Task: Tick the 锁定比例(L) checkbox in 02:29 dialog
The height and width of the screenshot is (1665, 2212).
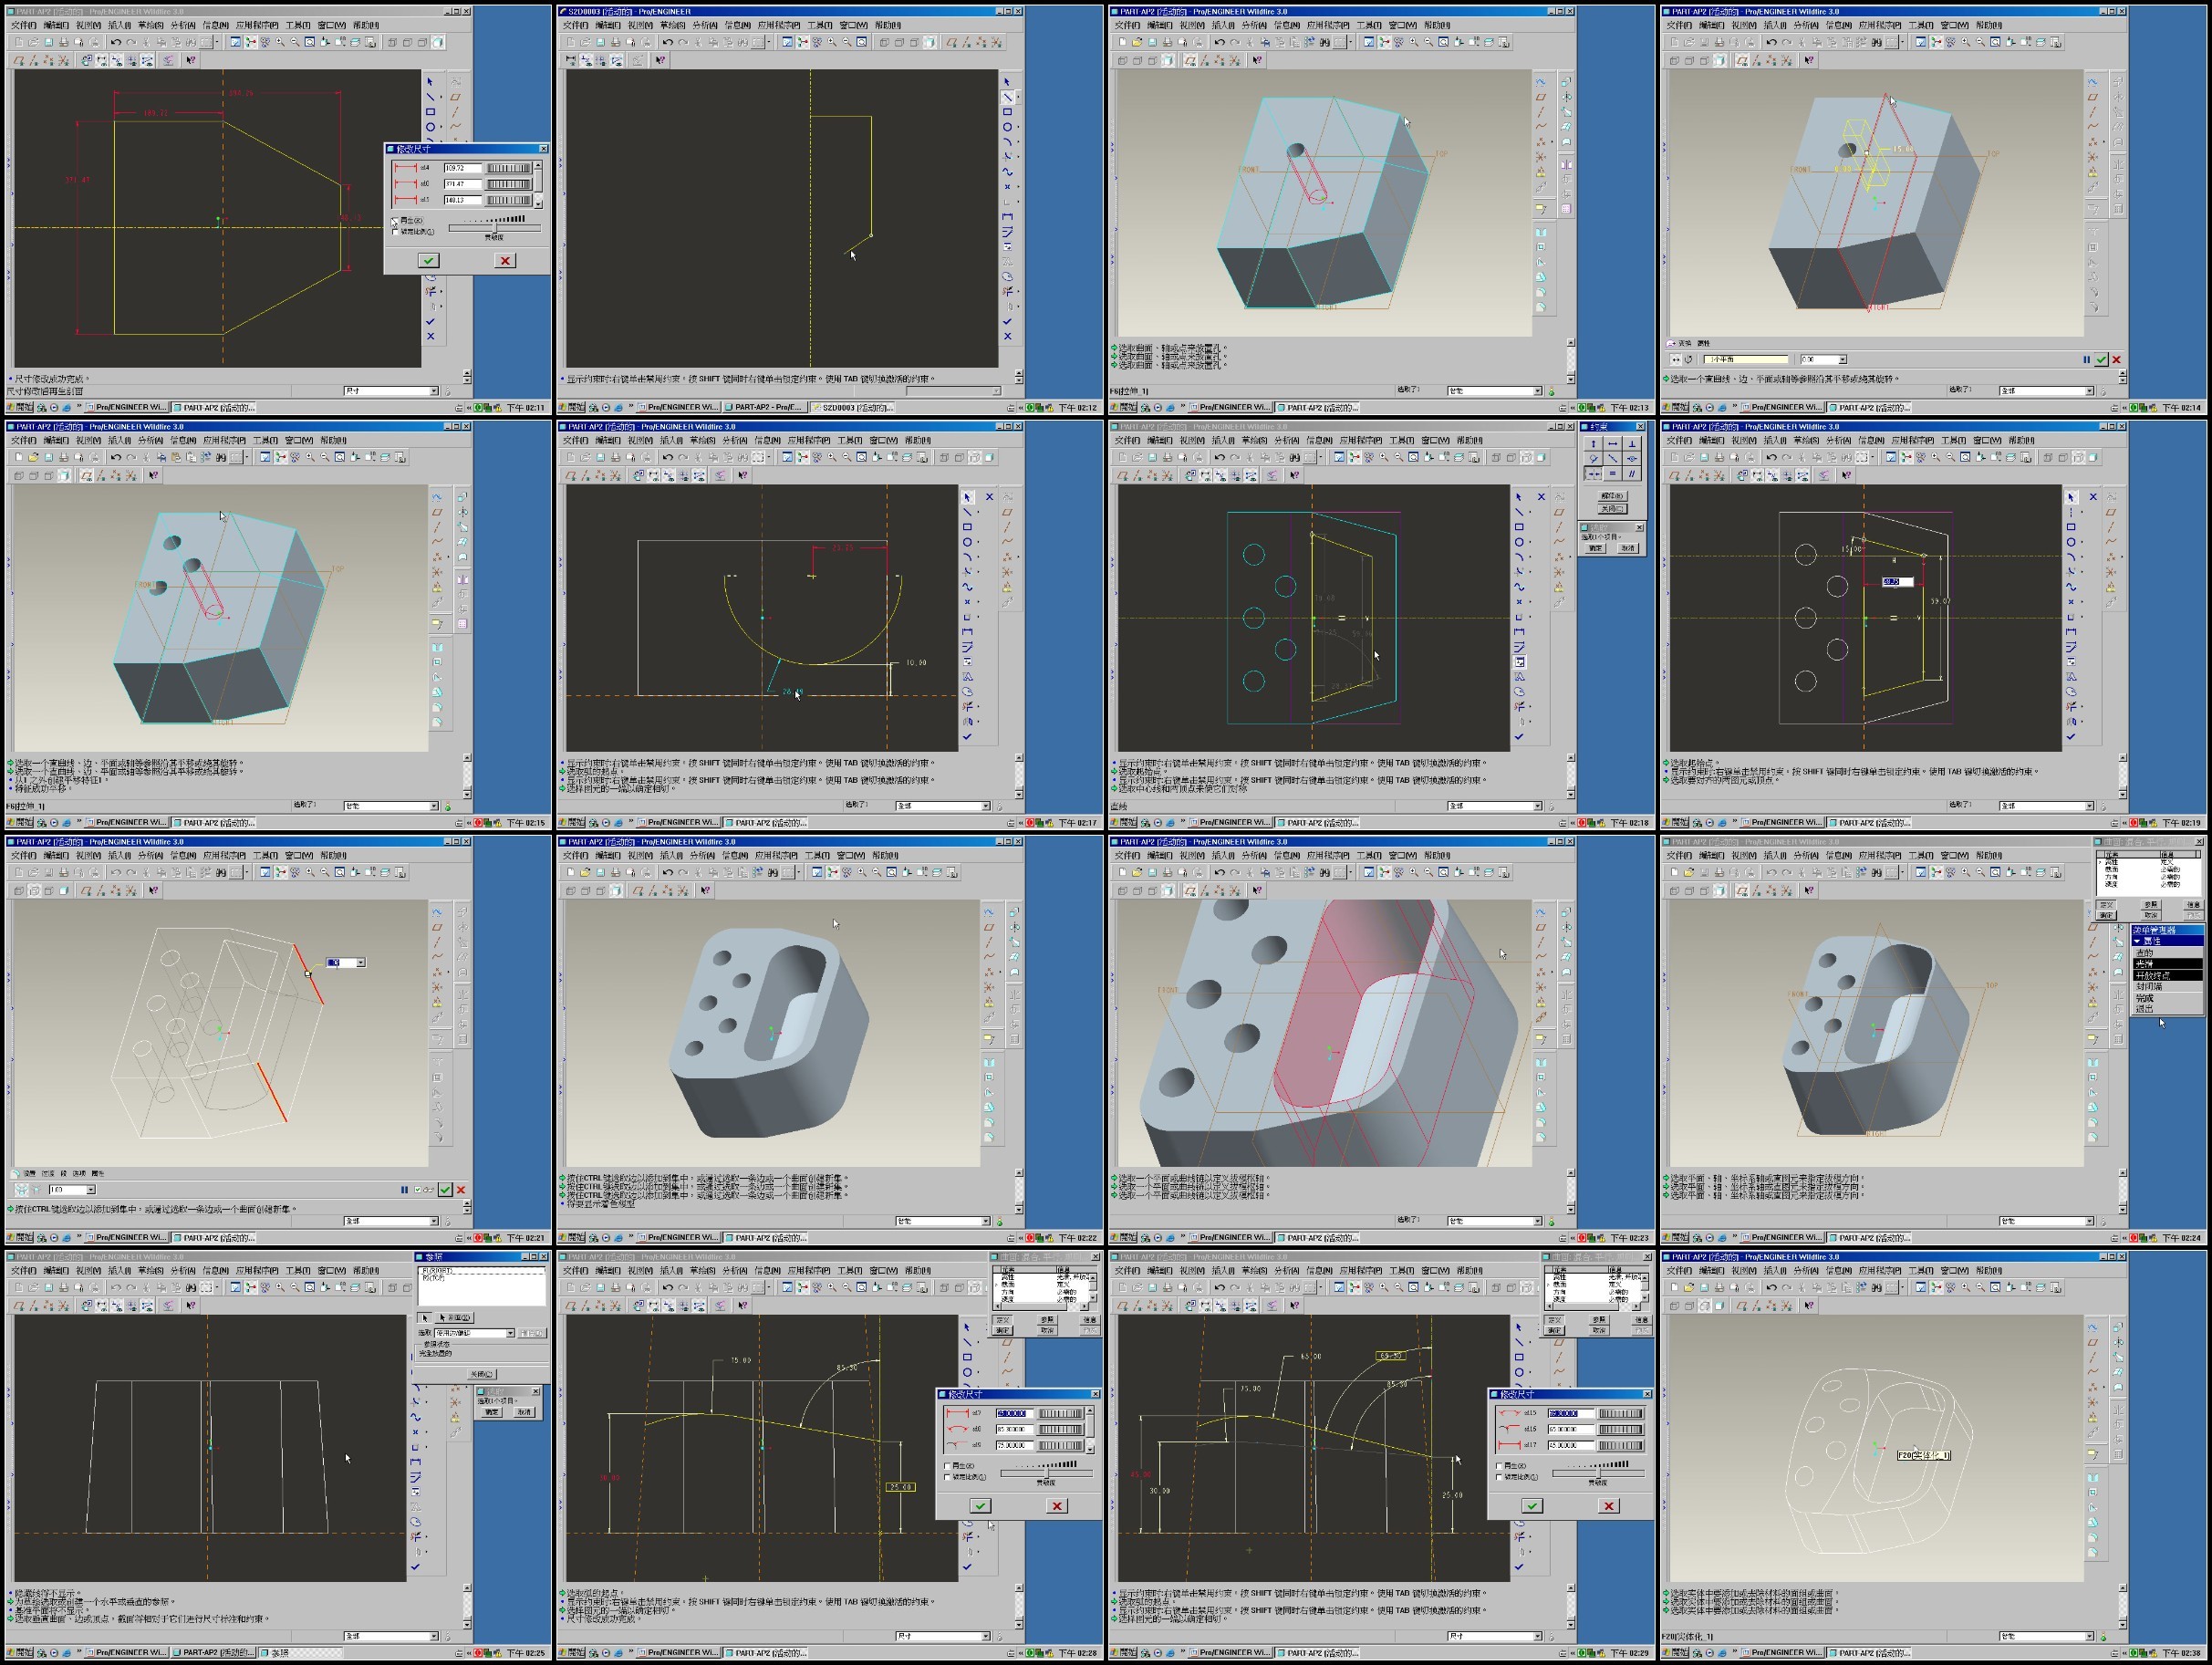Action: coord(1499,1477)
